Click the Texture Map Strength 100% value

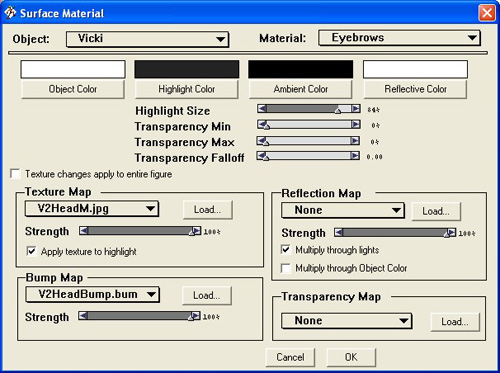coord(212,232)
